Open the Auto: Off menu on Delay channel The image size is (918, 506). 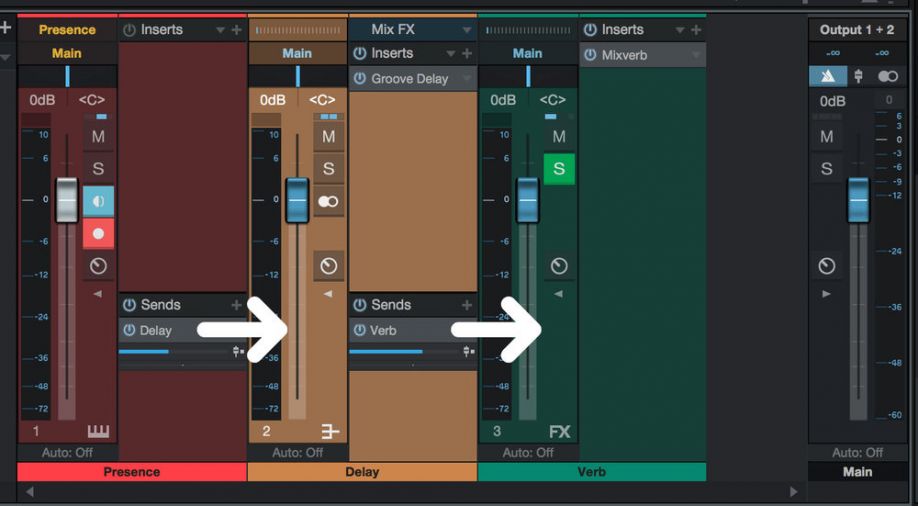click(x=297, y=453)
